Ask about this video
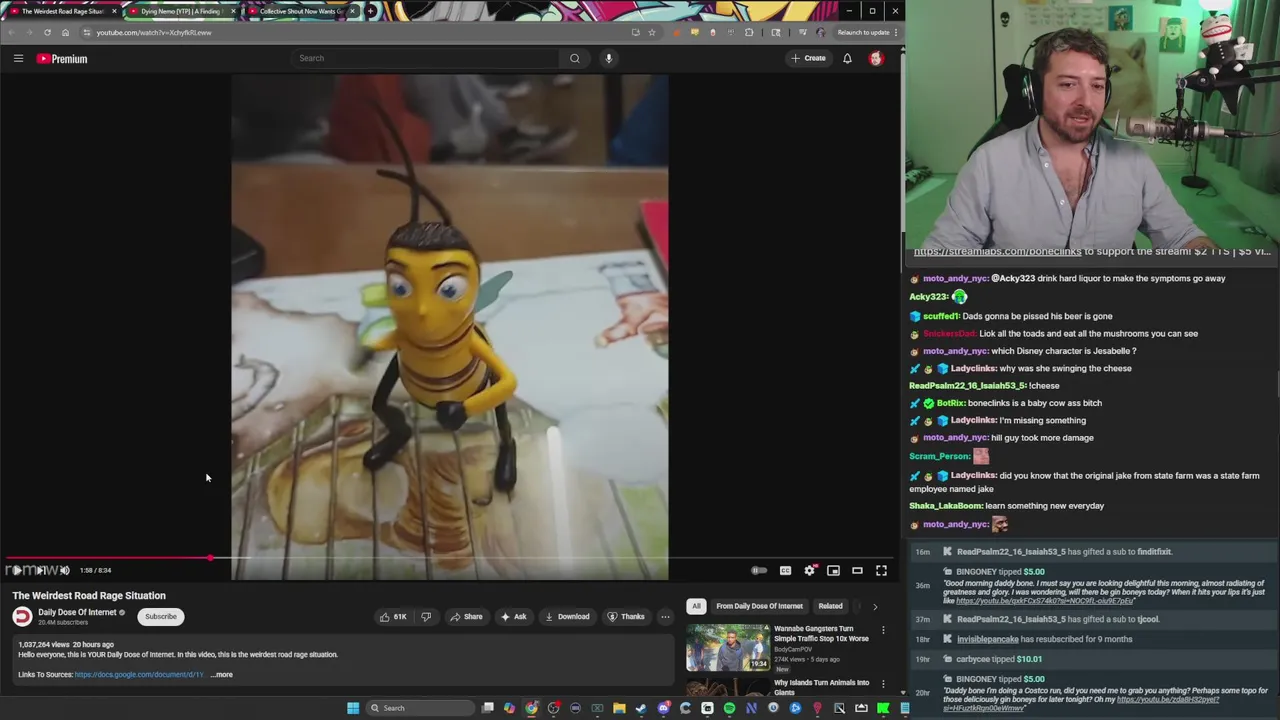This screenshot has height=720, width=1280. point(513,617)
